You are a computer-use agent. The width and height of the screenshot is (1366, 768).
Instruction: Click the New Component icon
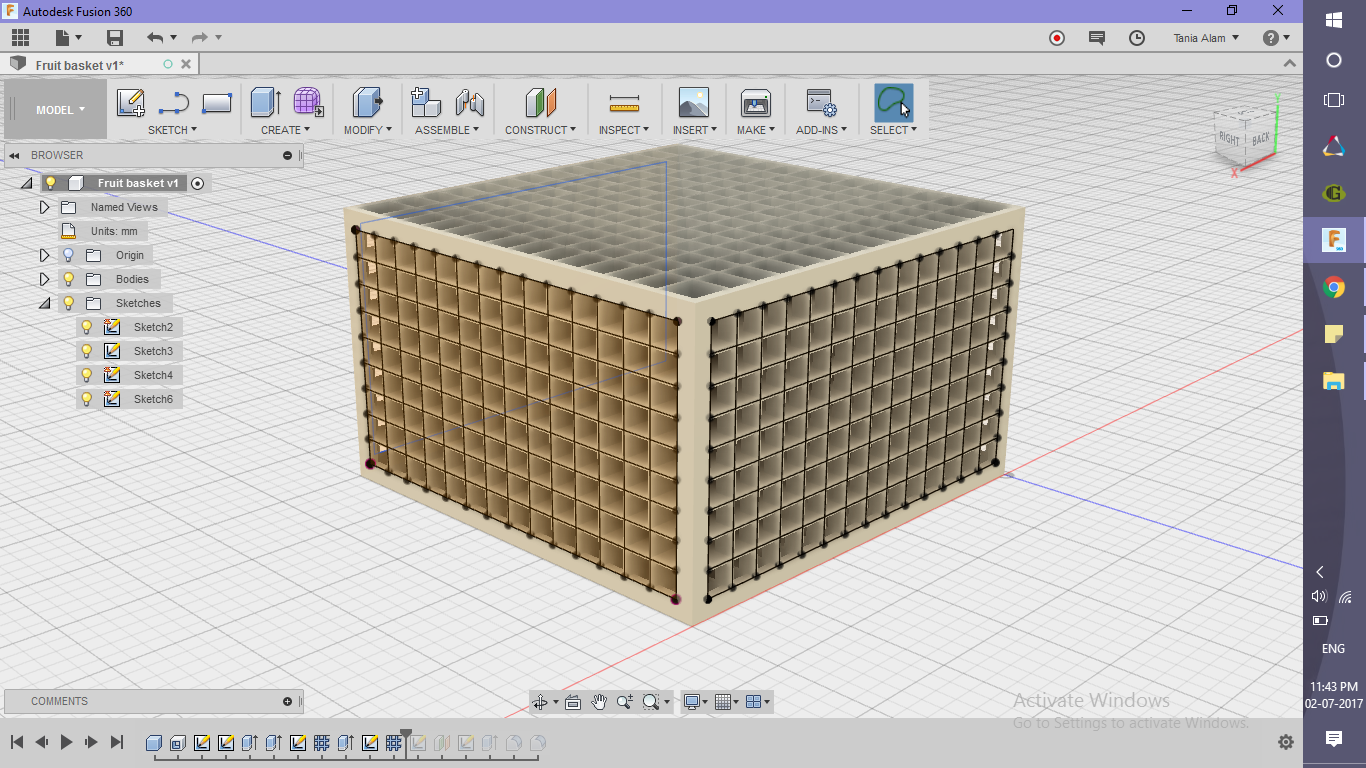(426, 102)
